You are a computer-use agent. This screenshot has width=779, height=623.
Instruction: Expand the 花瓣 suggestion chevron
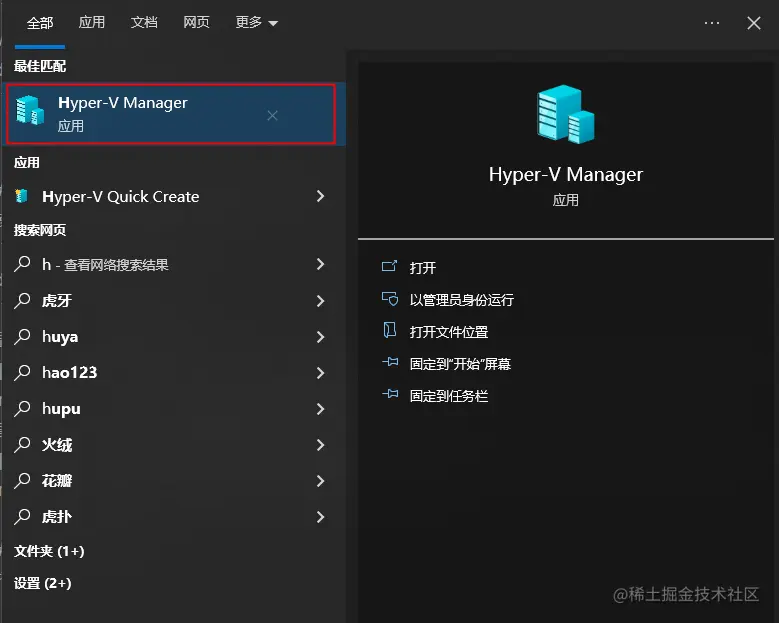[x=320, y=481]
